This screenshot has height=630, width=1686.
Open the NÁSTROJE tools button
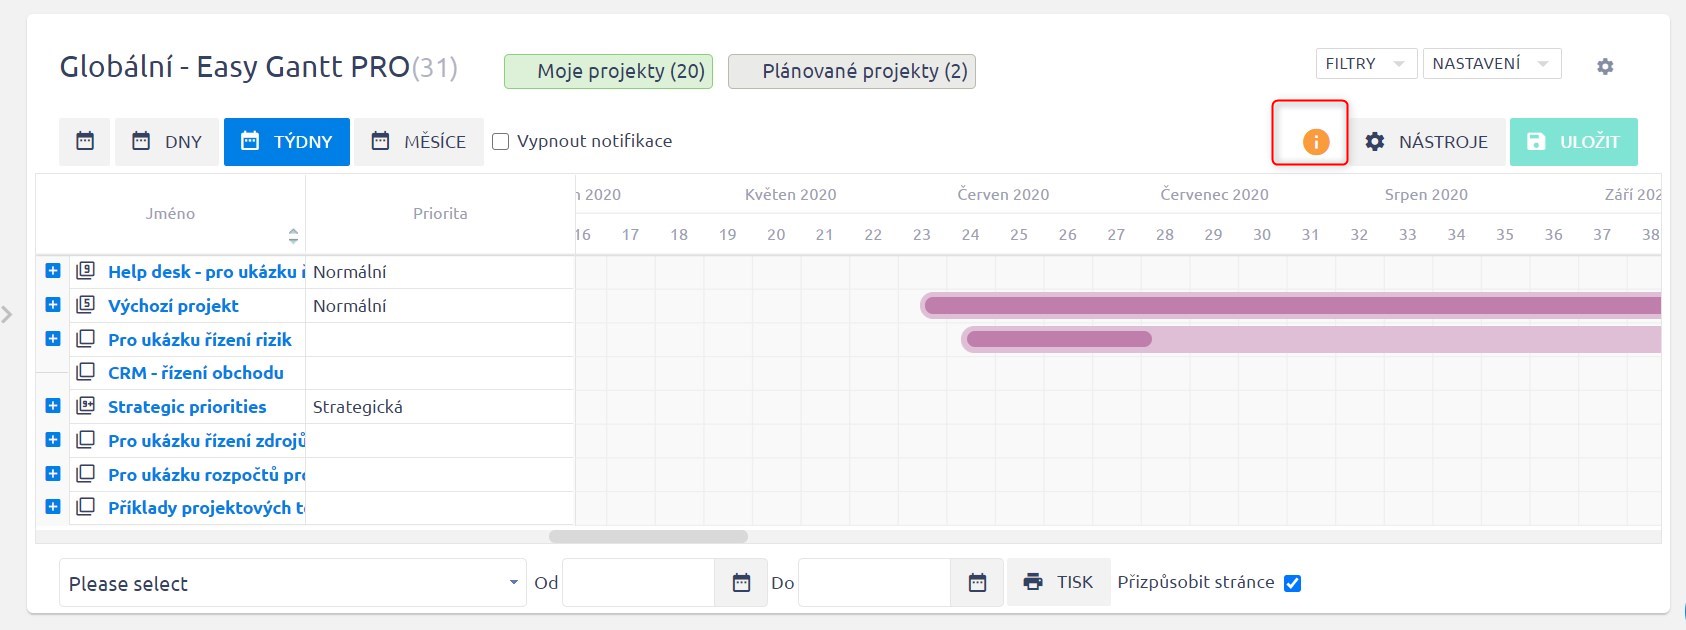point(1427,142)
